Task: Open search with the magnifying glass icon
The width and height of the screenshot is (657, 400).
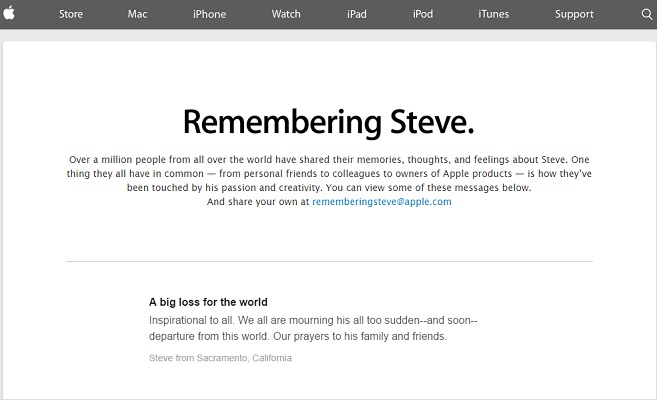Action: pyautogui.click(x=647, y=14)
